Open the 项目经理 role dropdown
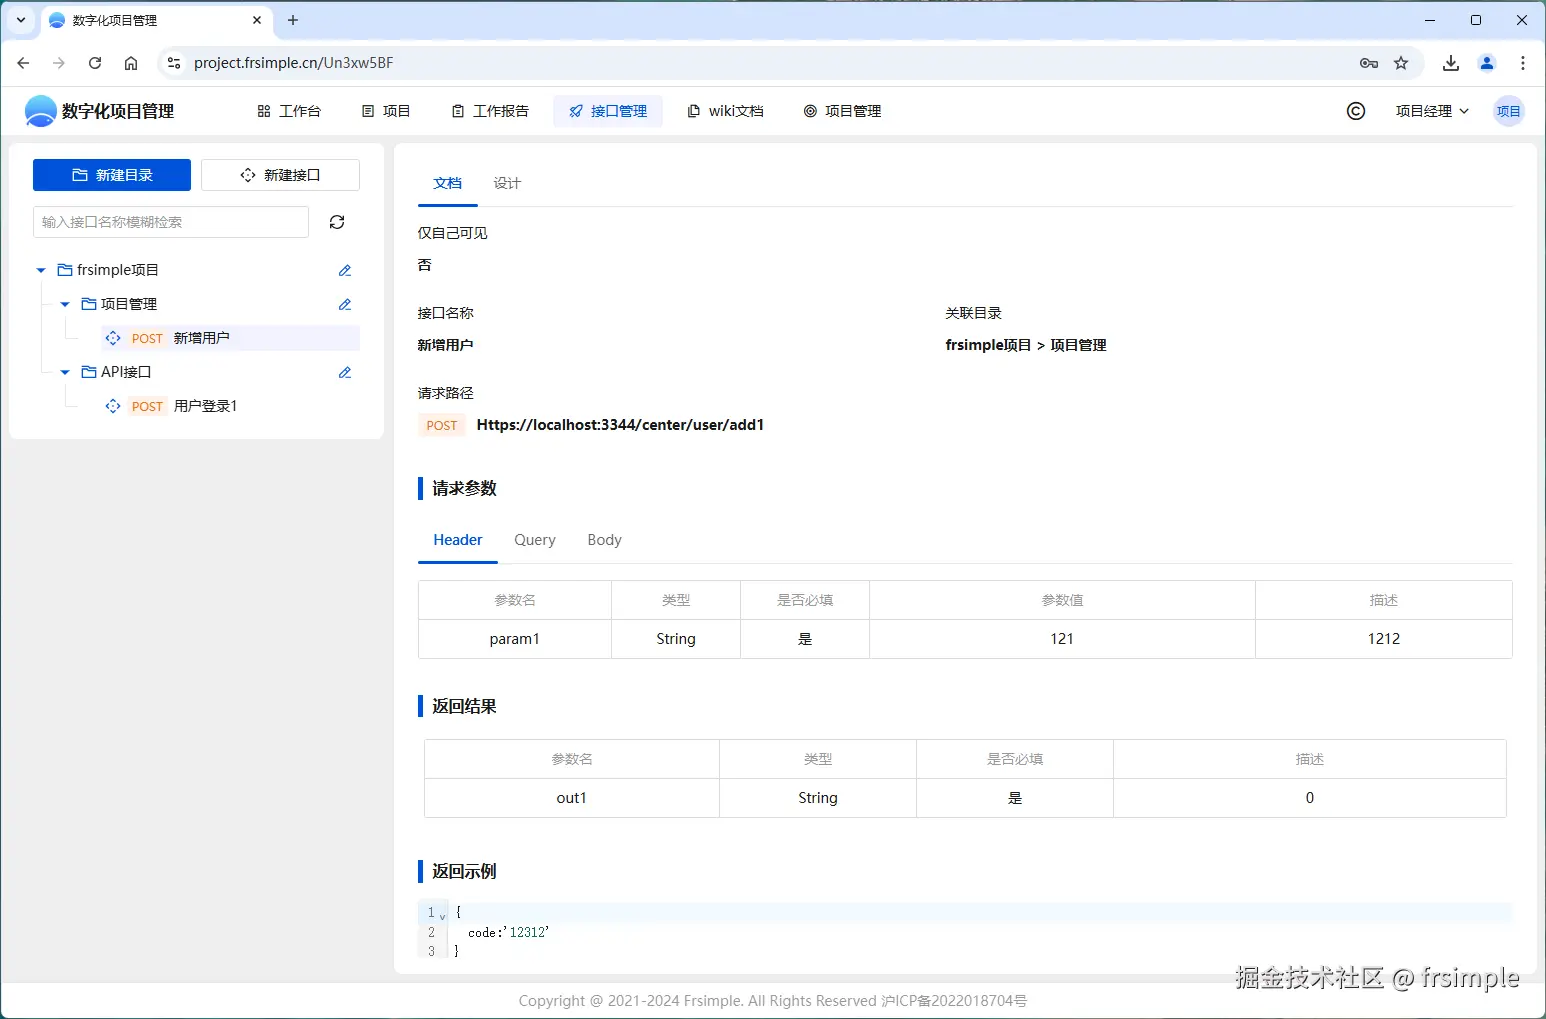This screenshot has height=1019, width=1546. pos(1432,111)
